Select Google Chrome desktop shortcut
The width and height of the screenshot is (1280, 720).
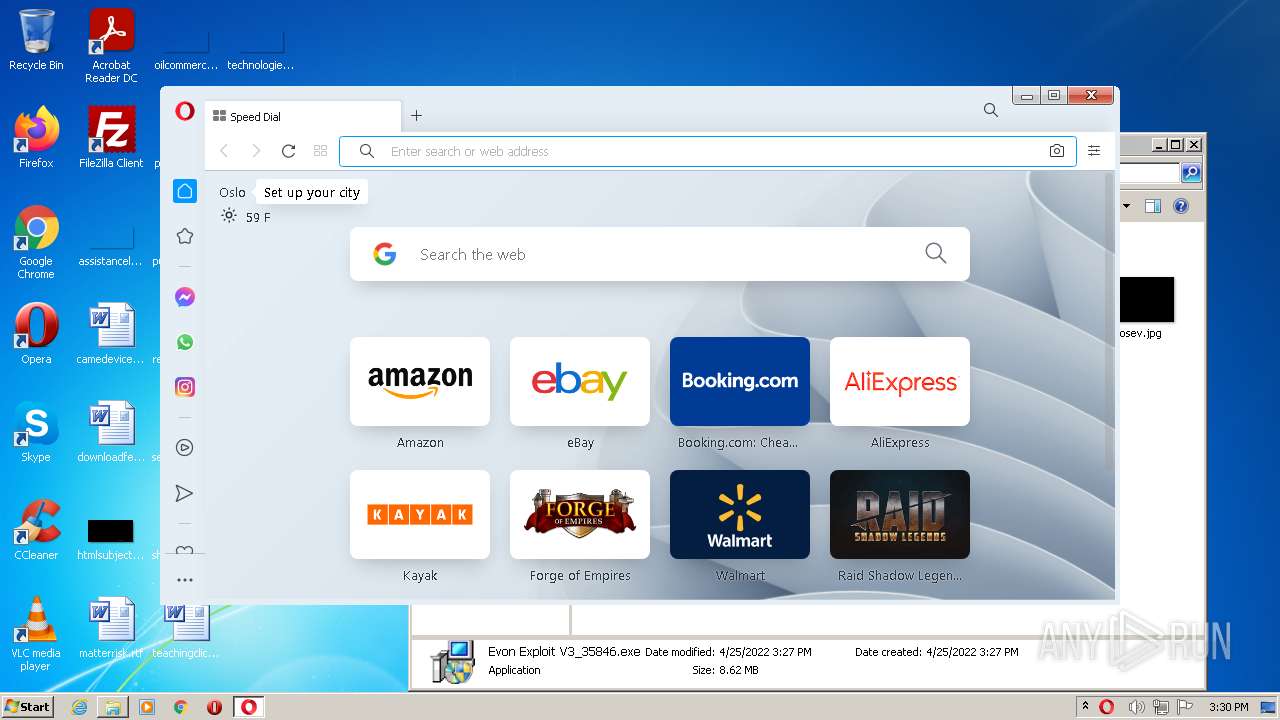[x=36, y=242]
